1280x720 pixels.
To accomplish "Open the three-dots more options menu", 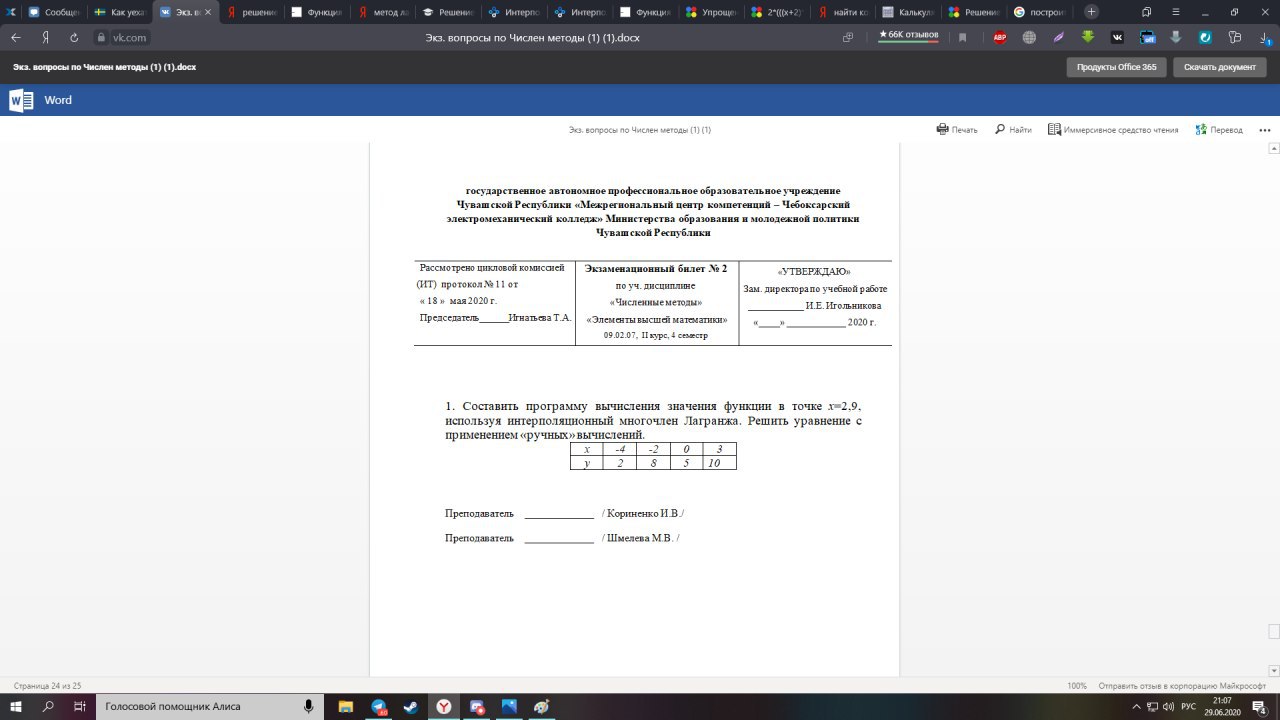I will (1265, 130).
